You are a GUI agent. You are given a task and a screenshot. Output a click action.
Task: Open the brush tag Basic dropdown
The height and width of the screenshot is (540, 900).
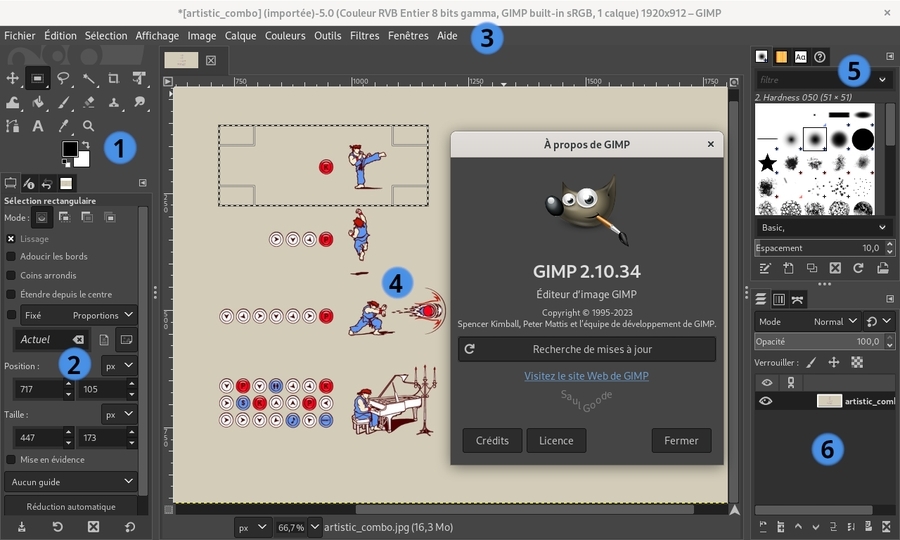tap(824, 228)
